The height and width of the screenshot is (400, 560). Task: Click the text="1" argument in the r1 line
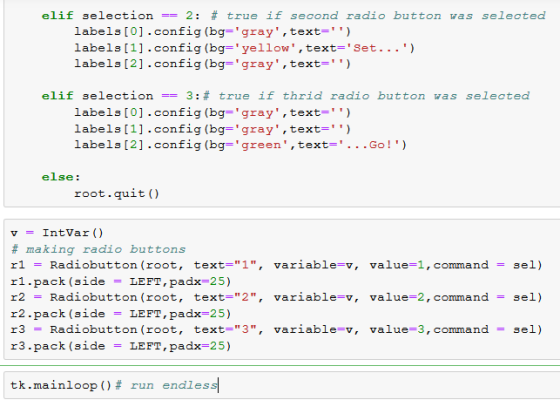pos(225,265)
